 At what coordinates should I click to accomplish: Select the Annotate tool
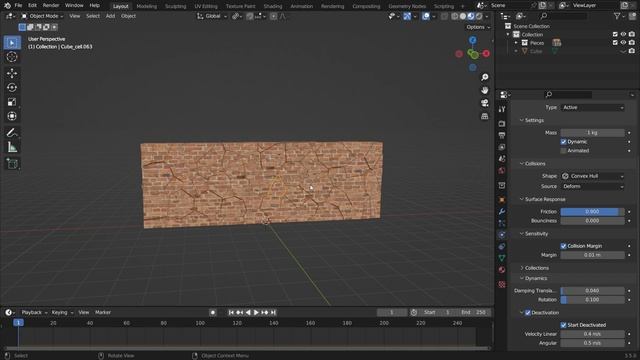pyautogui.click(x=12, y=133)
